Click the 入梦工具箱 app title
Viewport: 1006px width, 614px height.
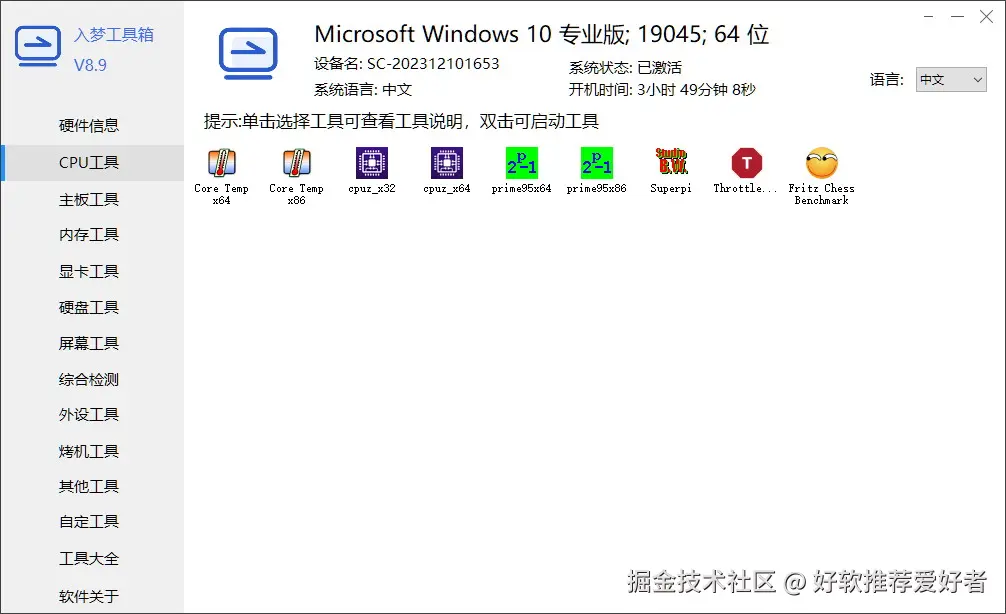[114, 35]
